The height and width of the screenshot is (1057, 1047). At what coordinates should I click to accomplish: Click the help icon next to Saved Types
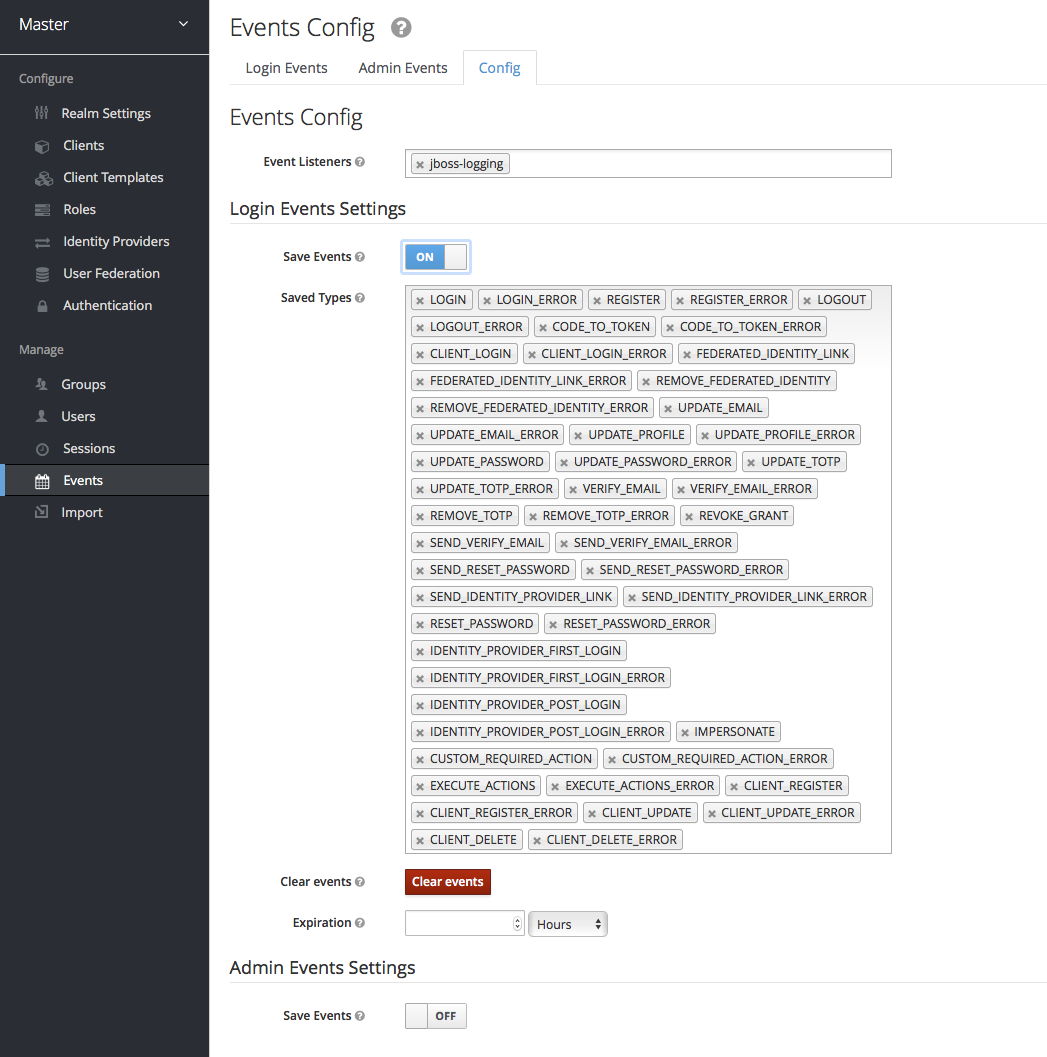coord(360,298)
